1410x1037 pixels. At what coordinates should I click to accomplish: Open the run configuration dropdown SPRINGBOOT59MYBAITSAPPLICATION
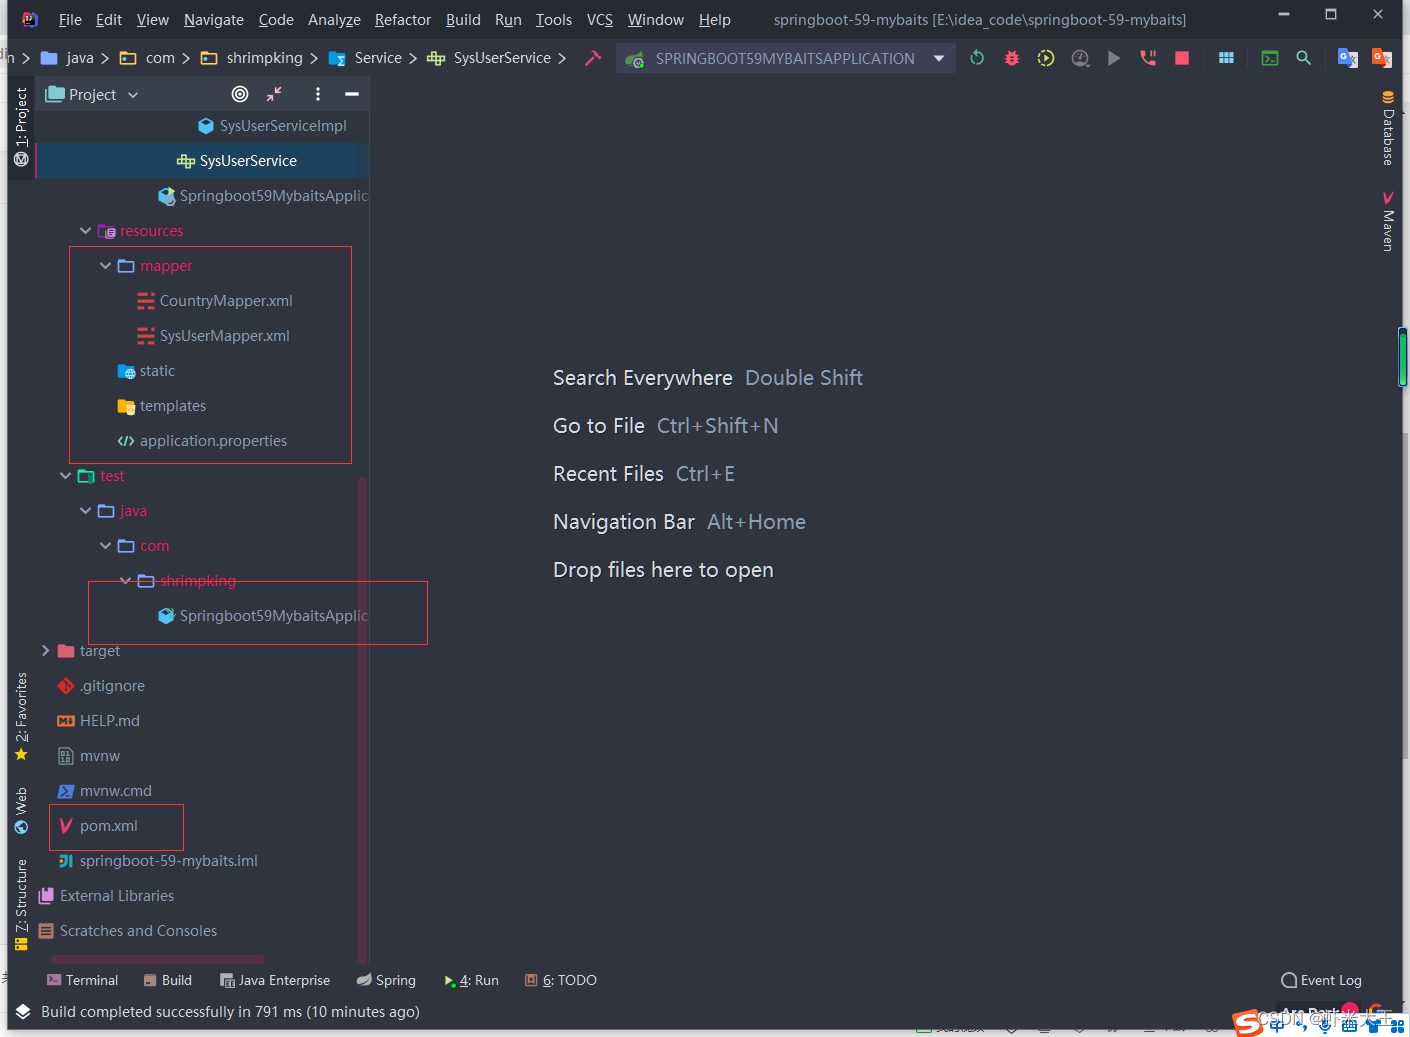(785, 58)
